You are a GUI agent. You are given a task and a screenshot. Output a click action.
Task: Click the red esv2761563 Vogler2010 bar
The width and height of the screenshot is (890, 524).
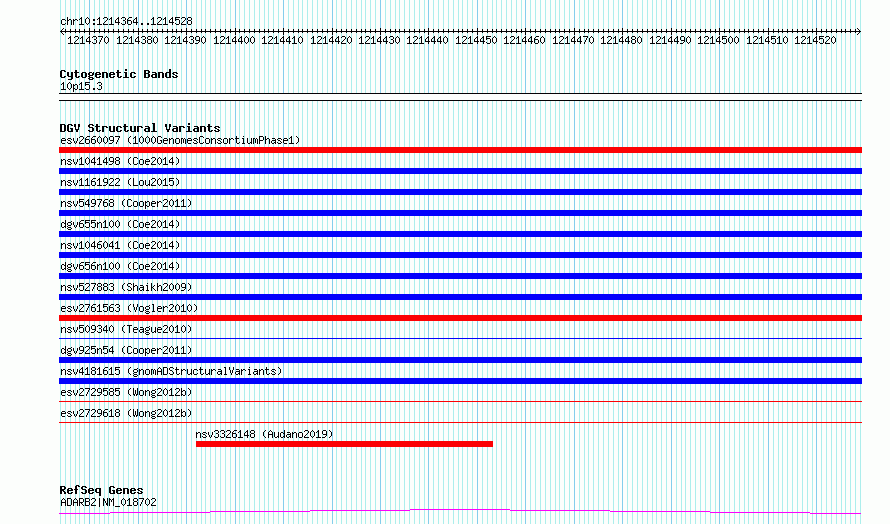click(460, 318)
